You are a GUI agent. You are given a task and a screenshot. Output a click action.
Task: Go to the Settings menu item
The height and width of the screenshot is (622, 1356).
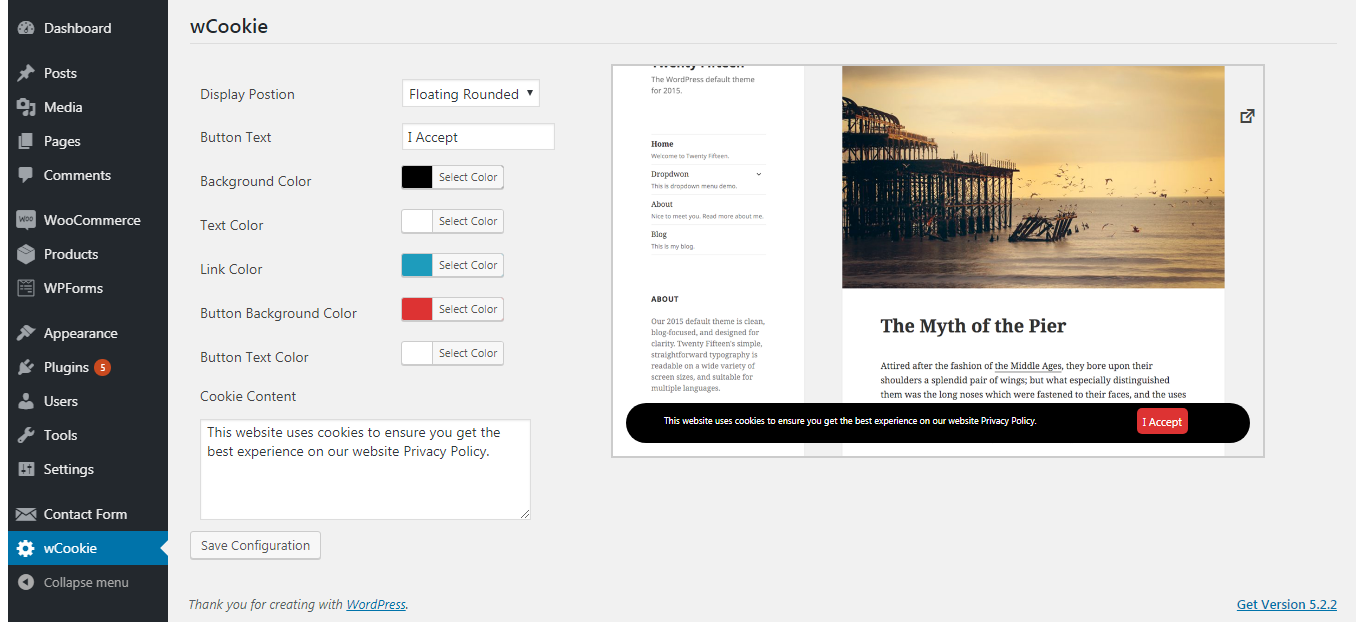[68, 469]
